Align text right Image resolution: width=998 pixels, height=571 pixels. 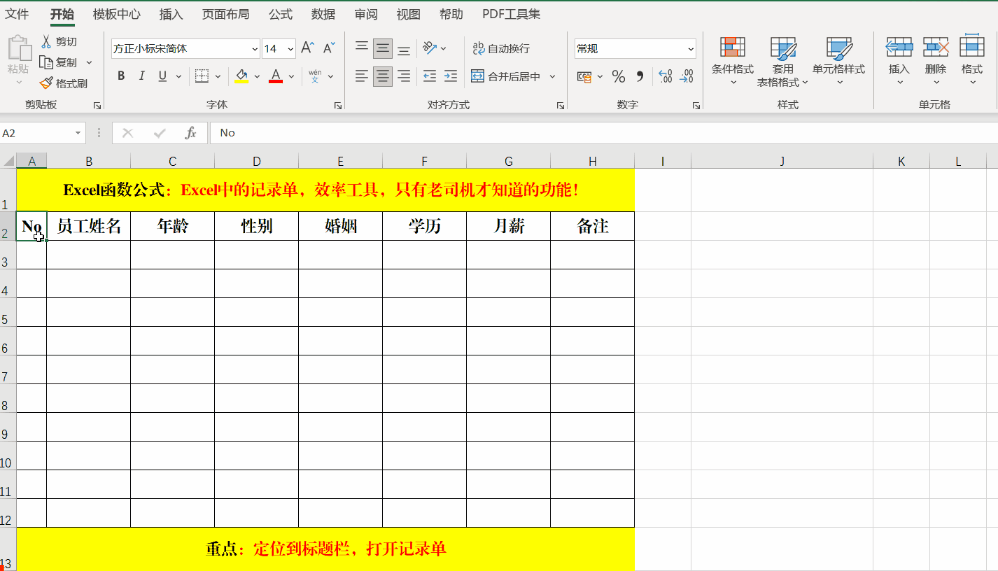click(x=404, y=76)
